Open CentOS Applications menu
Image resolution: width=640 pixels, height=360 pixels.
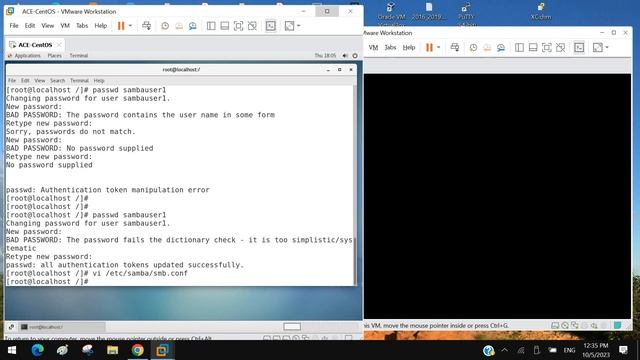point(24,56)
